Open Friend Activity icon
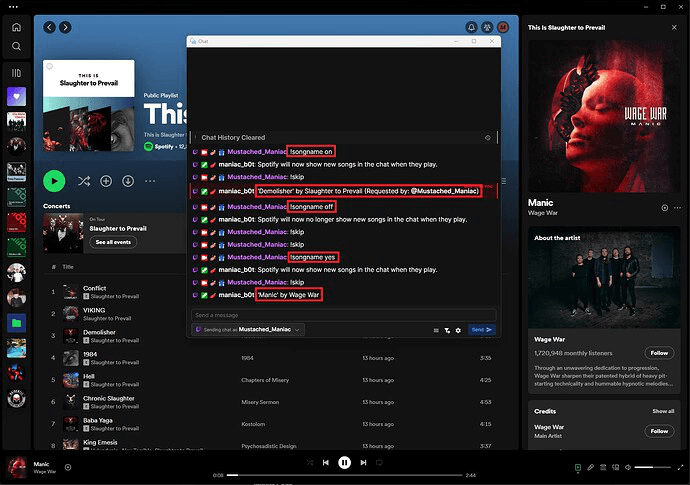This screenshot has height=485, width=690. (487, 27)
